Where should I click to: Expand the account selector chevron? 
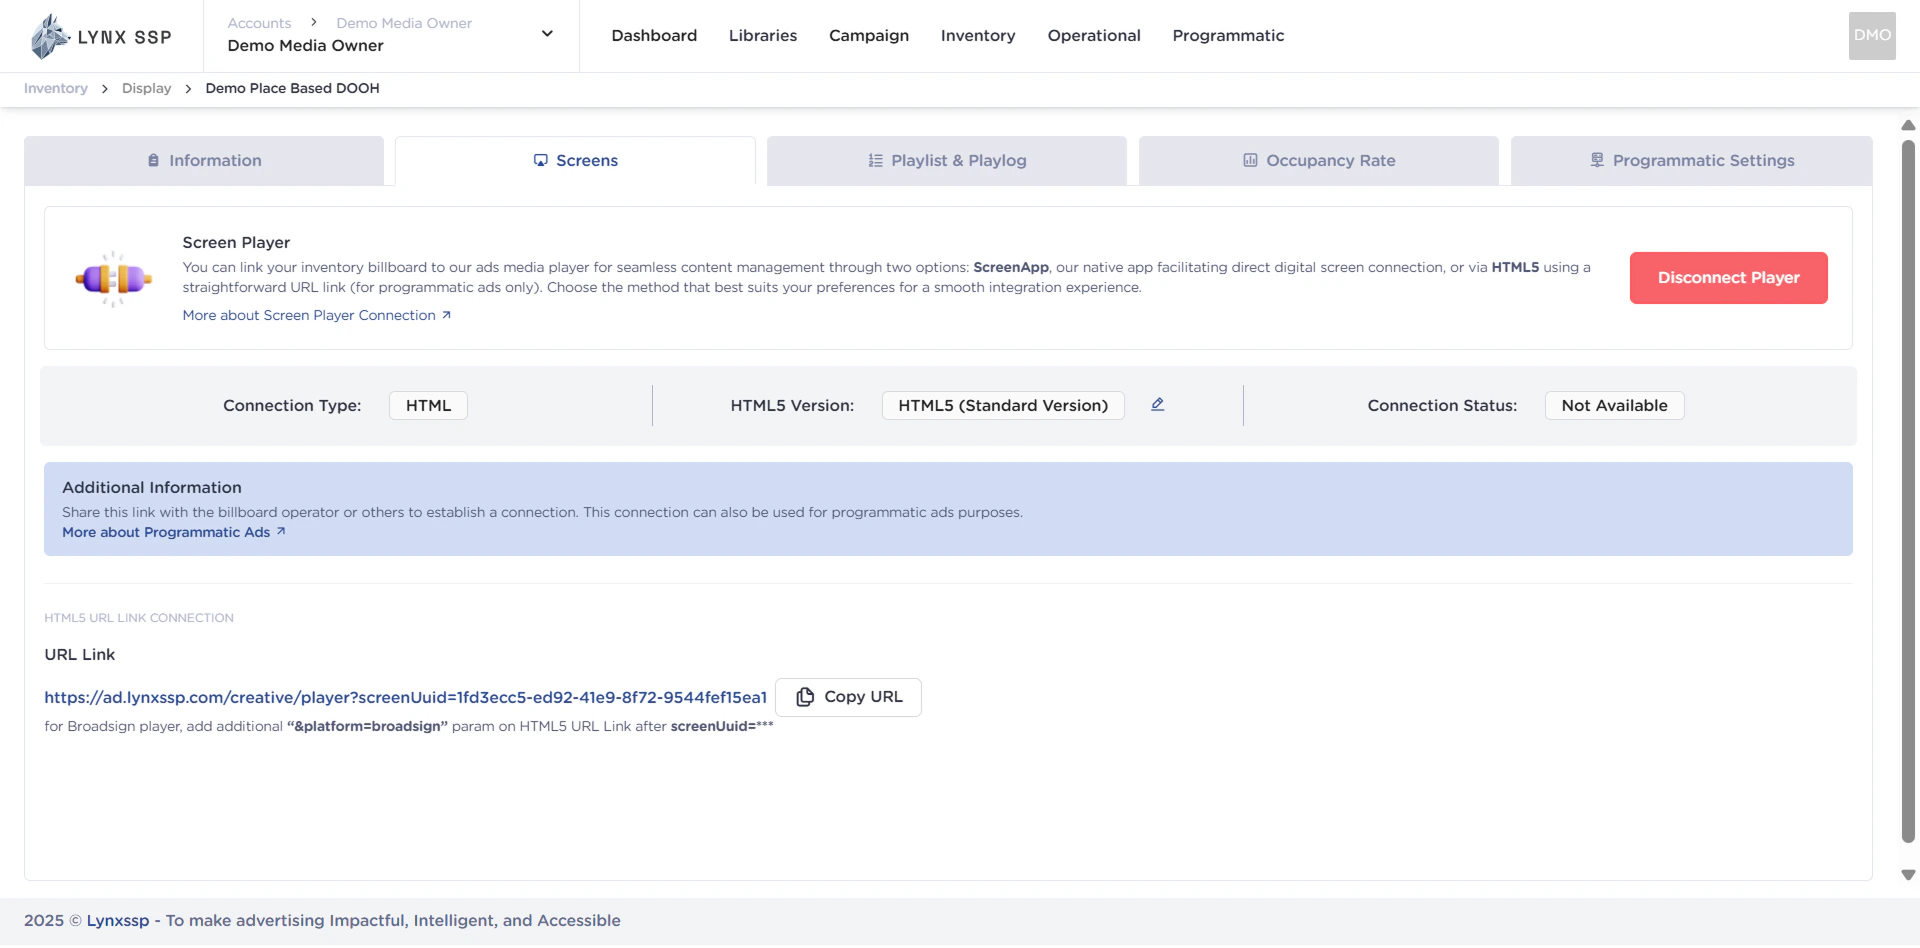coord(547,34)
